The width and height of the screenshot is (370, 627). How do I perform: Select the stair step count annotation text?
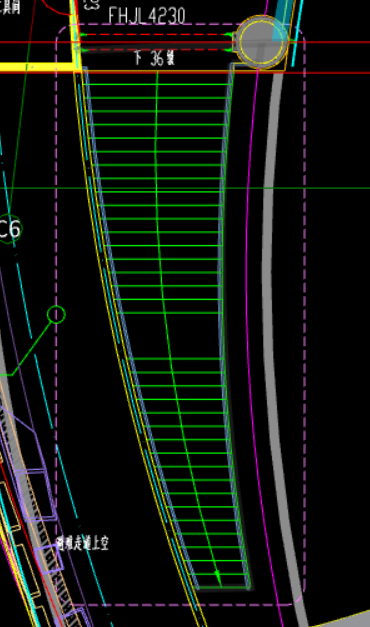click(x=154, y=59)
